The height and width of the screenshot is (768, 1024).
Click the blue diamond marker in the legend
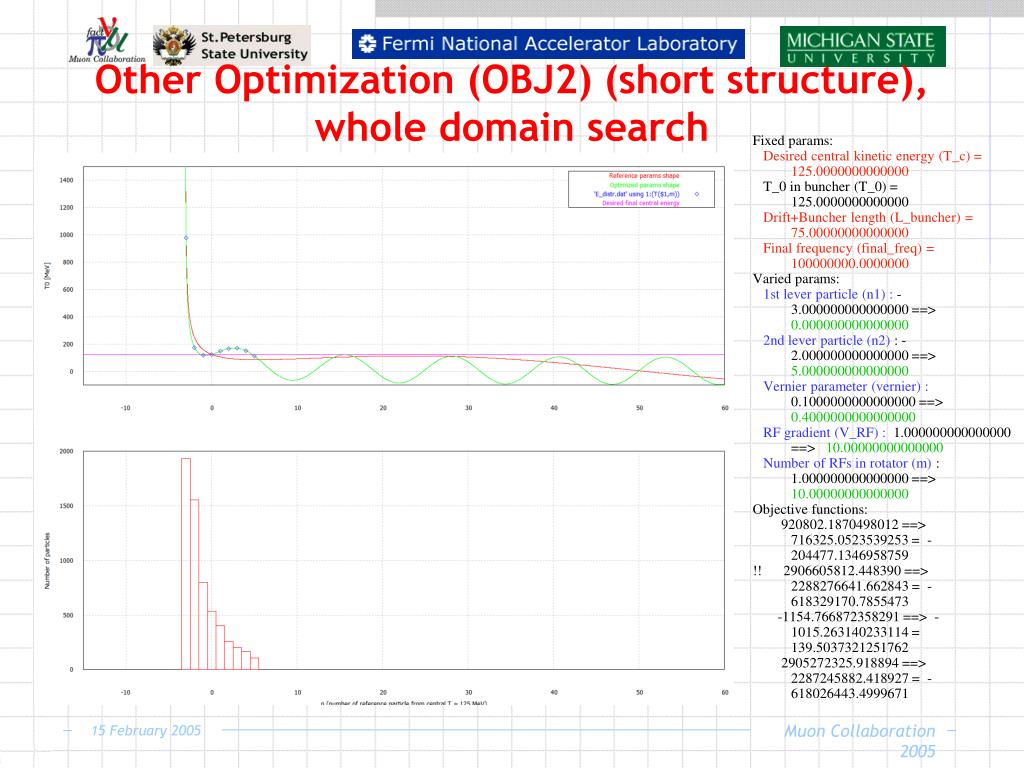[697, 194]
